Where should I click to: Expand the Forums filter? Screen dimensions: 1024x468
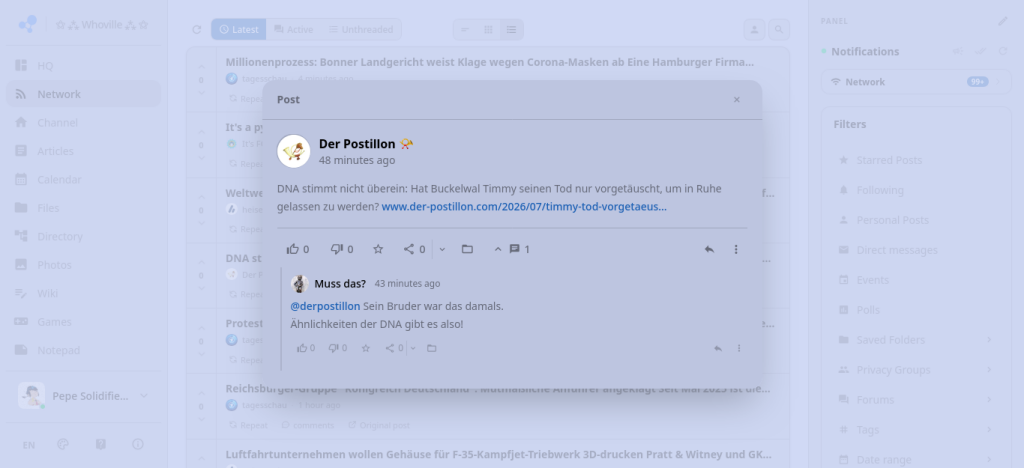pos(916,399)
